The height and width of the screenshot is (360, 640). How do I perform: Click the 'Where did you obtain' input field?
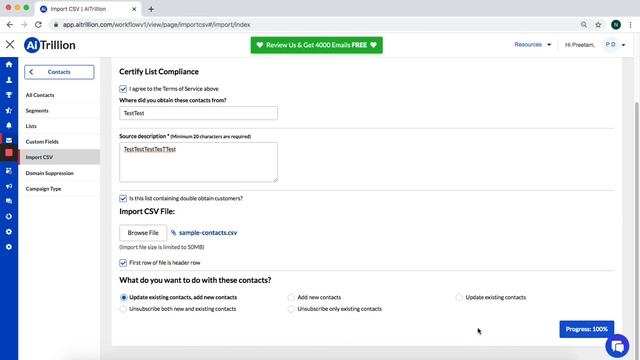198,113
